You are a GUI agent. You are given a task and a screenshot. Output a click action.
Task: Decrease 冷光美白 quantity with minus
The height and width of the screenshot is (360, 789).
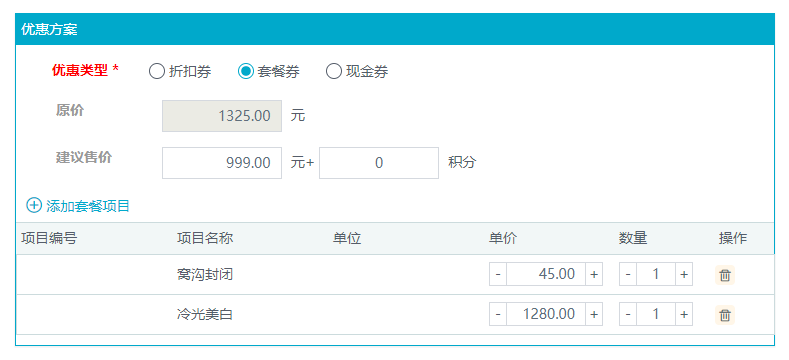tap(627, 314)
